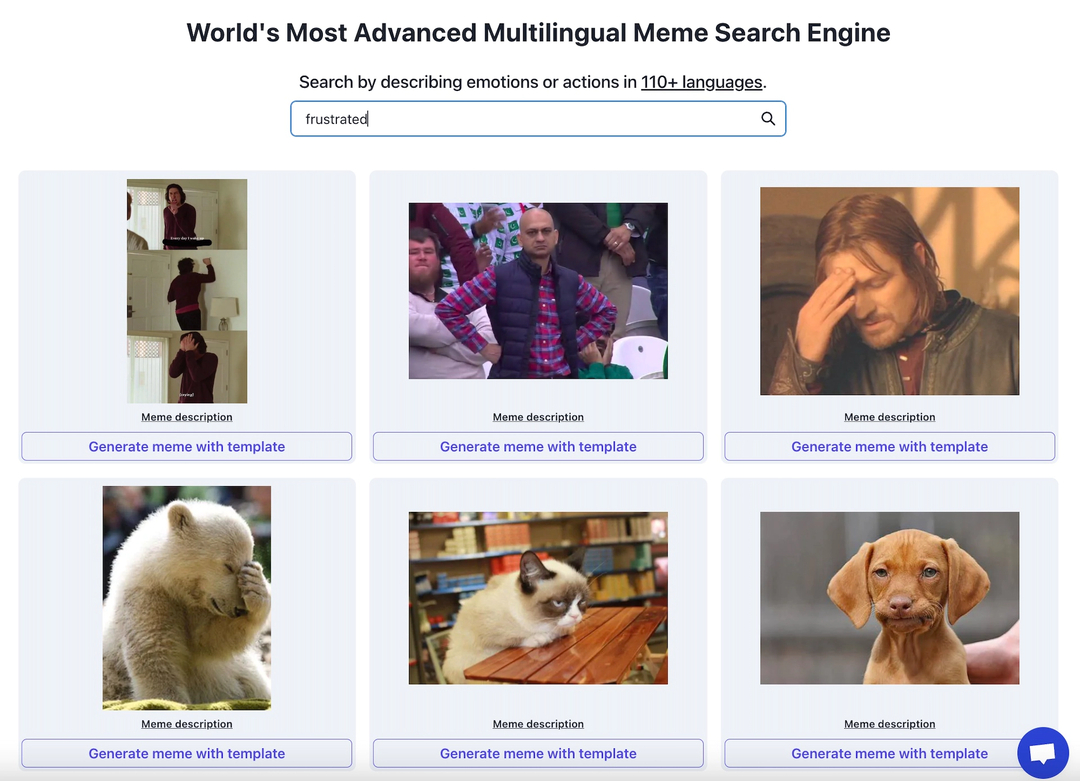The width and height of the screenshot is (1080, 781).
Task: Generate meme with cricket fan template
Action: pyautogui.click(x=538, y=447)
